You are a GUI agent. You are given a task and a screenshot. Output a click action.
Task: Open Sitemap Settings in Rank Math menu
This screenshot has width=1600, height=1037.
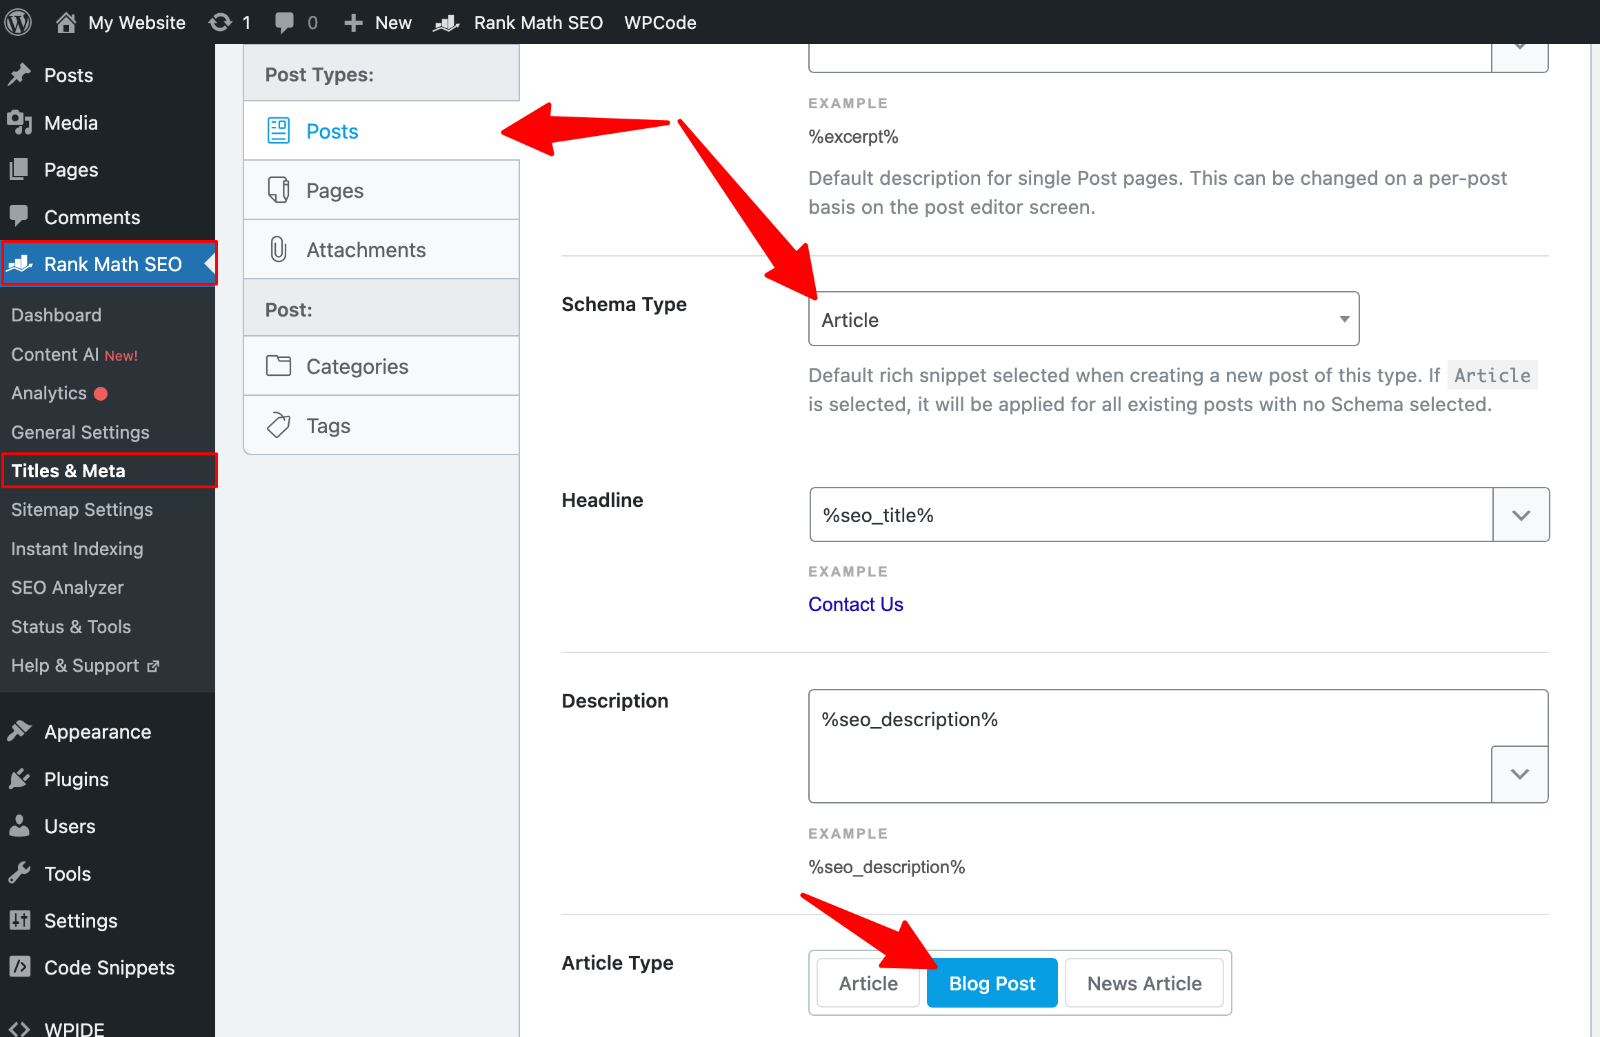[82, 510]
